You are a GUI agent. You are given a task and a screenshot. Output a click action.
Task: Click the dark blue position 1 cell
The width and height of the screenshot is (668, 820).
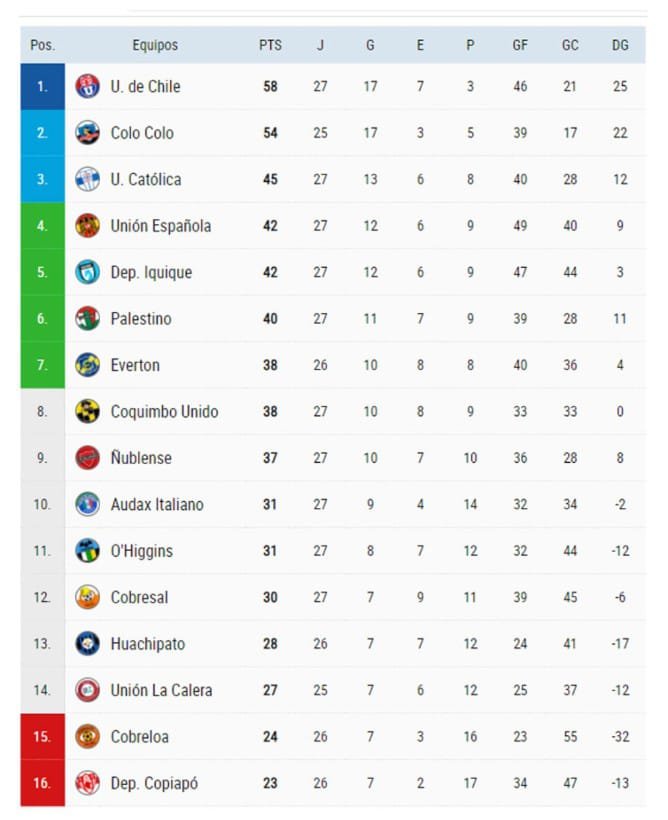click(x=42, y=87)
